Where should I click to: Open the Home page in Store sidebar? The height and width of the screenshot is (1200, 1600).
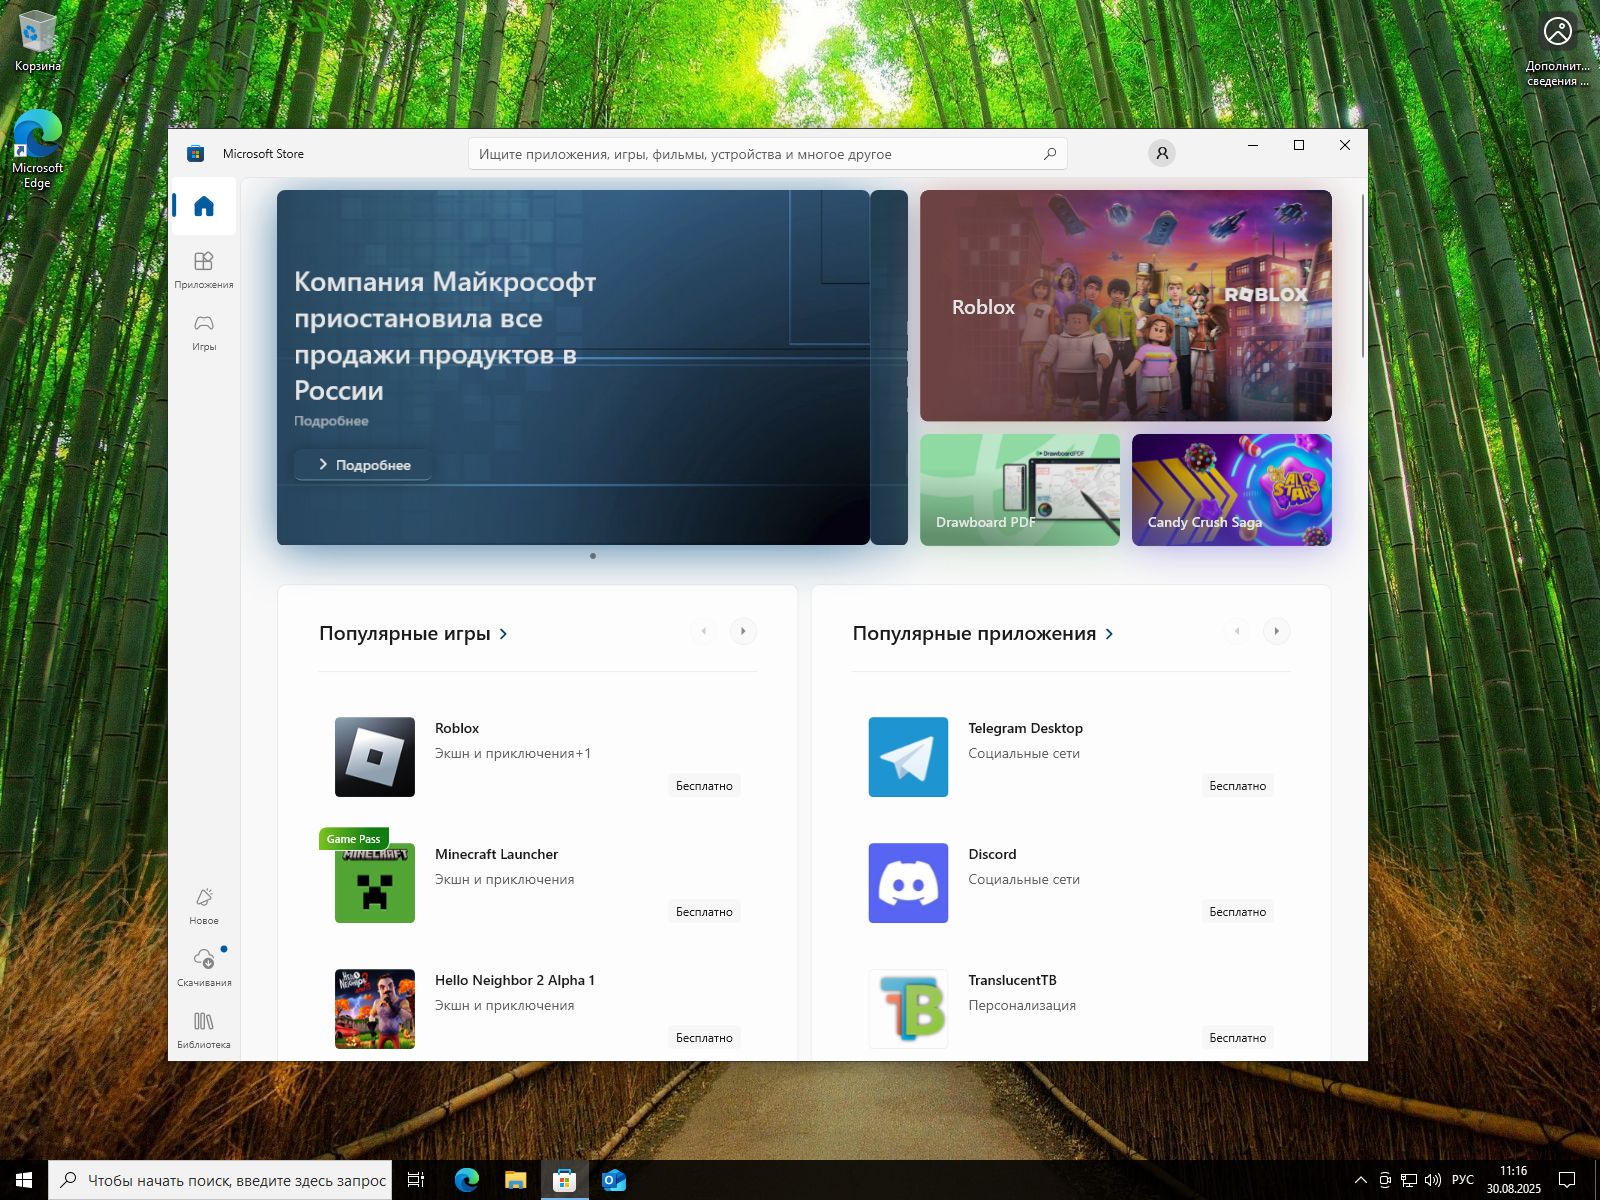click(204, 206)
